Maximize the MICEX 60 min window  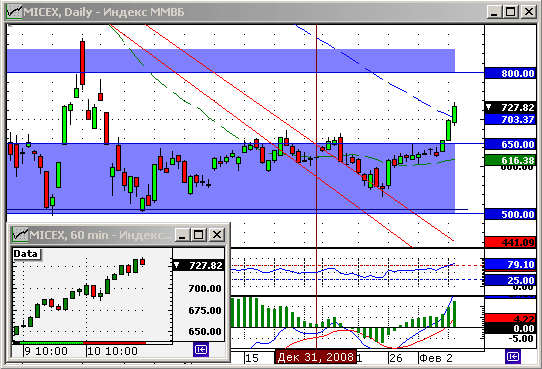click(x=199, y=235)
